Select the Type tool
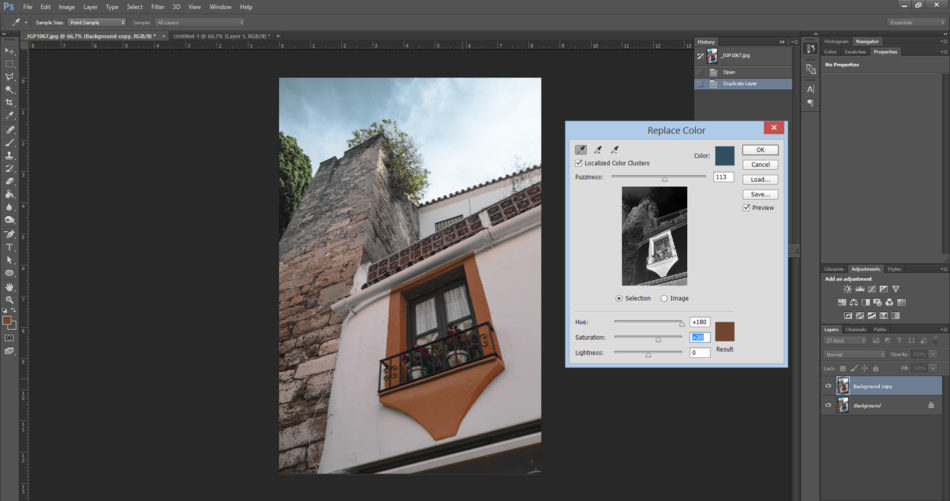The image size is (950, 501). point(10,246)
